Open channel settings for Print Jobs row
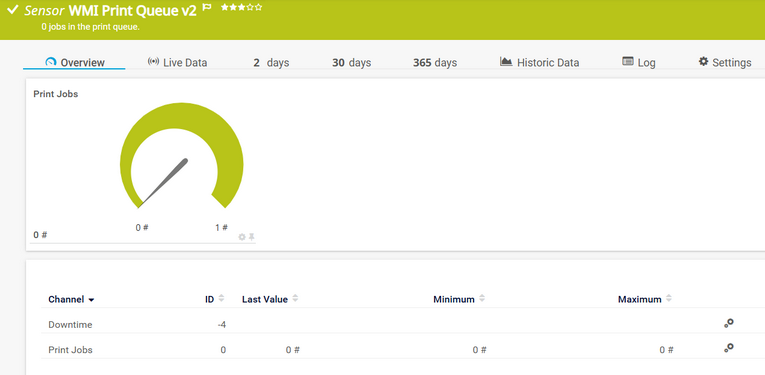The image size is (765, 375). coord(729,348)
